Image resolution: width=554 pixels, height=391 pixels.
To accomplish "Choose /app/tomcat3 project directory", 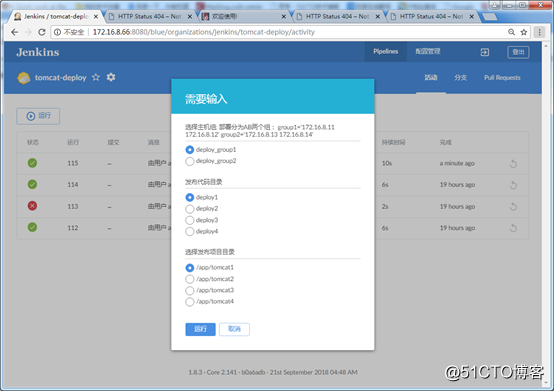I will (190, 290).
